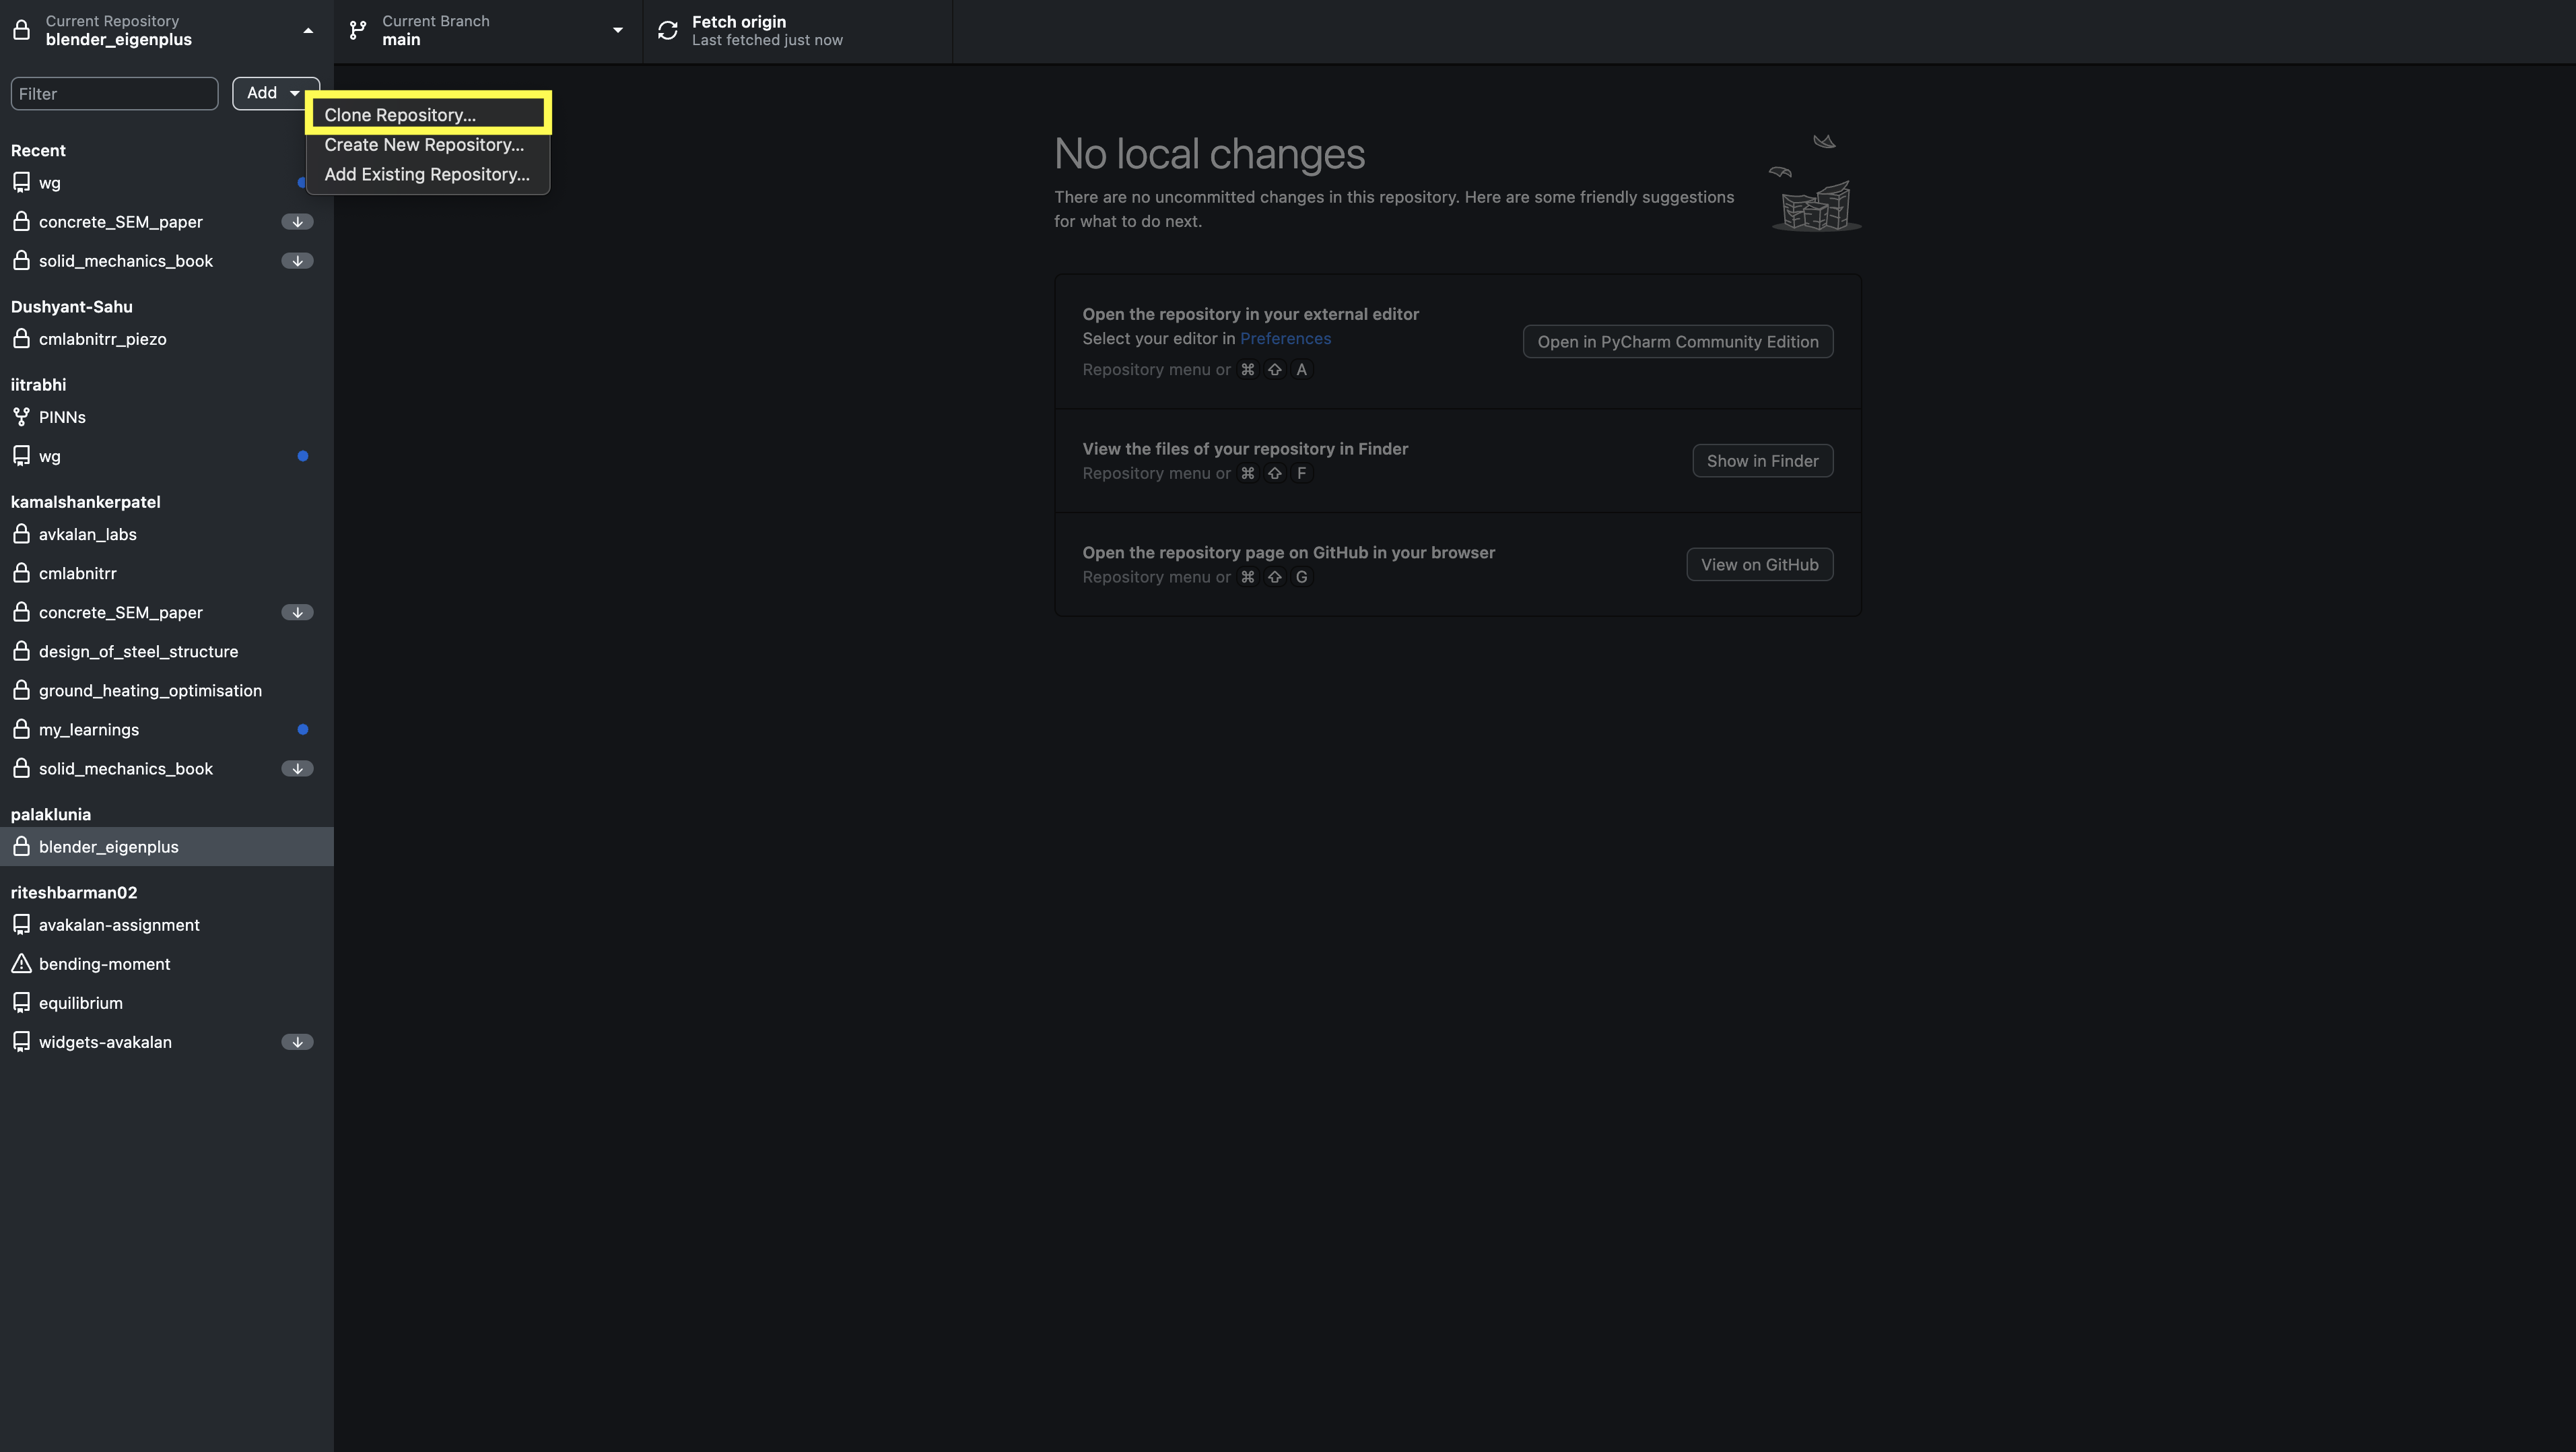Click the blue dot indicator on my_learnings
This screenshot has height=1452, width=2576.
[x=302, y=730]
